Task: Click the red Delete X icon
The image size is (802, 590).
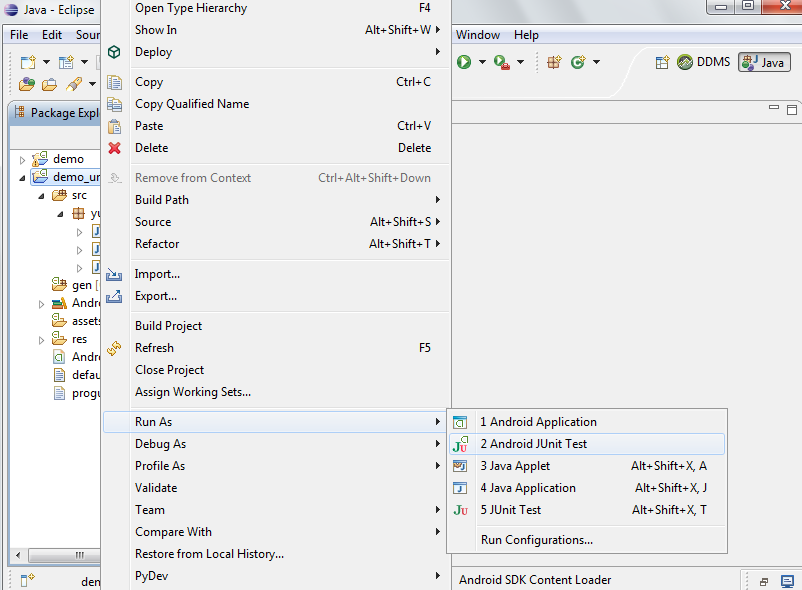Action: tap(115, 148)
